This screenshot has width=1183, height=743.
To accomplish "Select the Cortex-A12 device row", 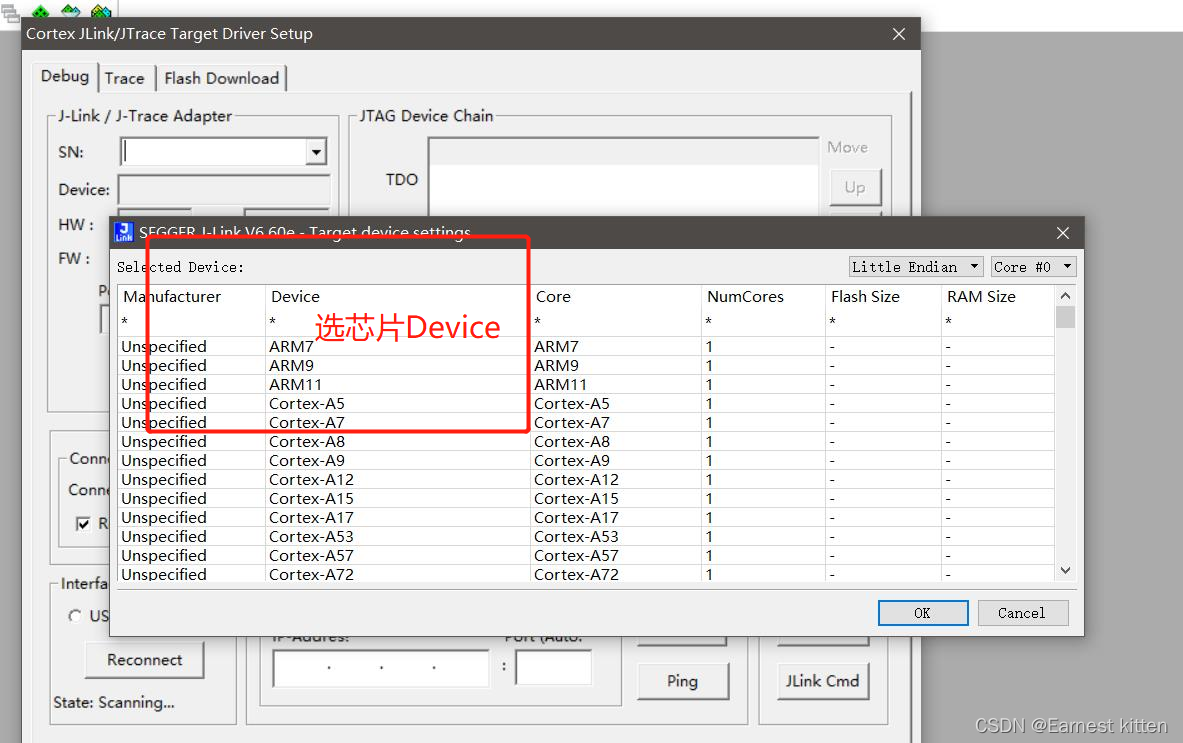I will tap(586, 480).
